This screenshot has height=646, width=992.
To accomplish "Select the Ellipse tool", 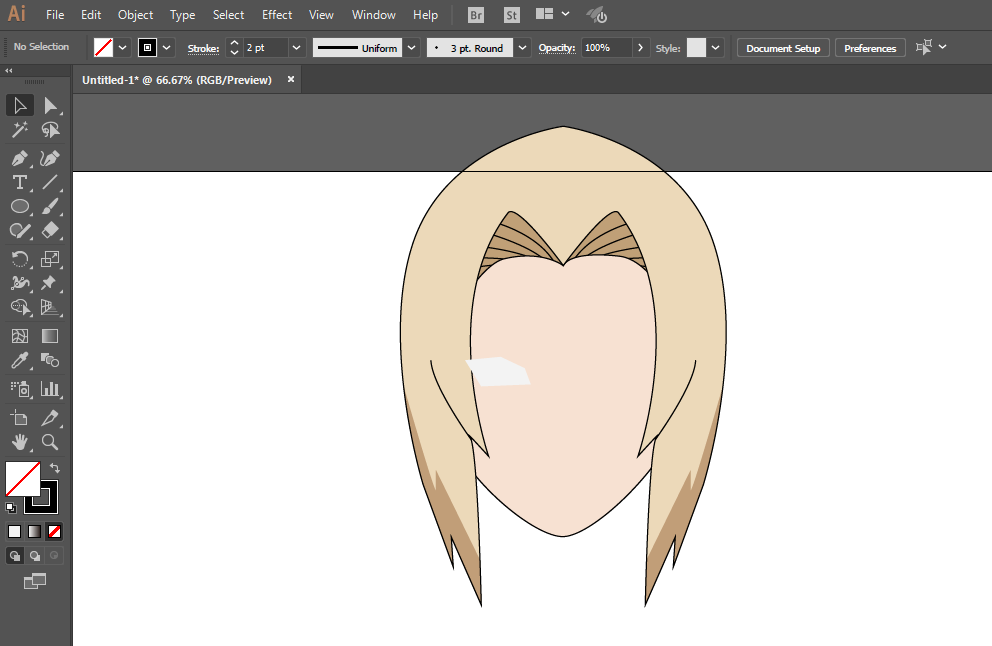I will pos(20,206).
